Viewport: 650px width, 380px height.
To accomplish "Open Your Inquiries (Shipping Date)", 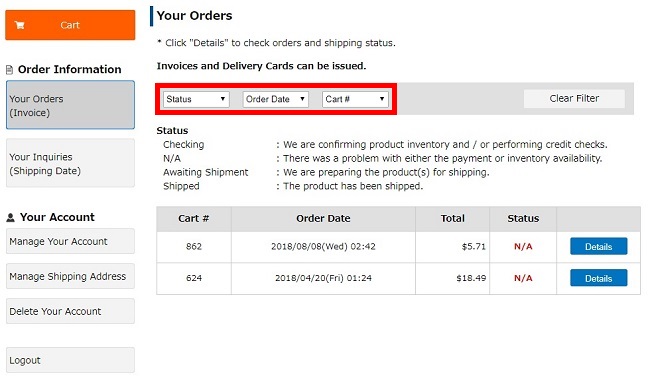I will tap(70, 163).
